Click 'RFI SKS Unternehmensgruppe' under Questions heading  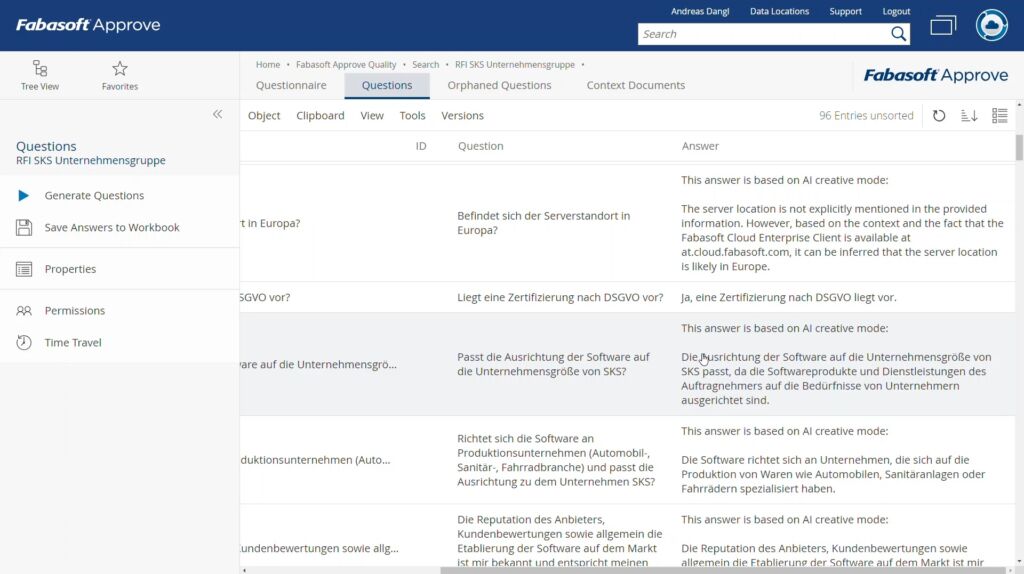coord(91,161)
